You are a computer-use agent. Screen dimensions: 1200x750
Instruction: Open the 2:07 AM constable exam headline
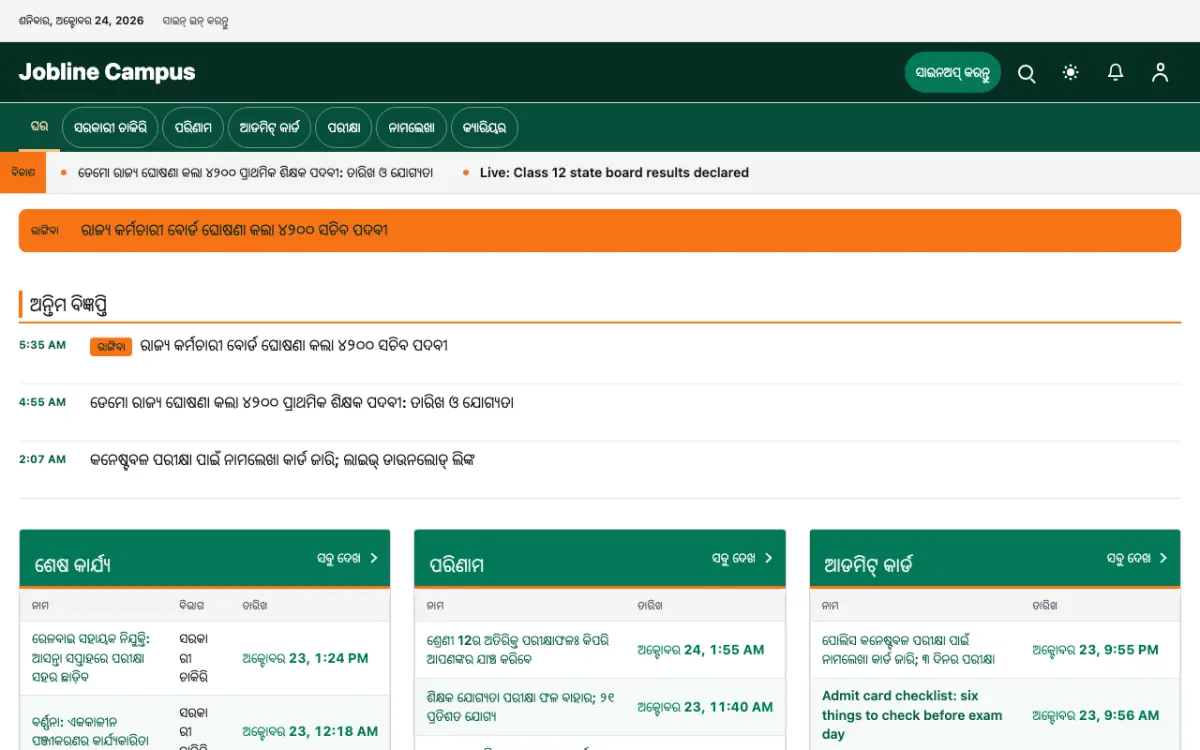pyautogui.click(x=282, y=460)
